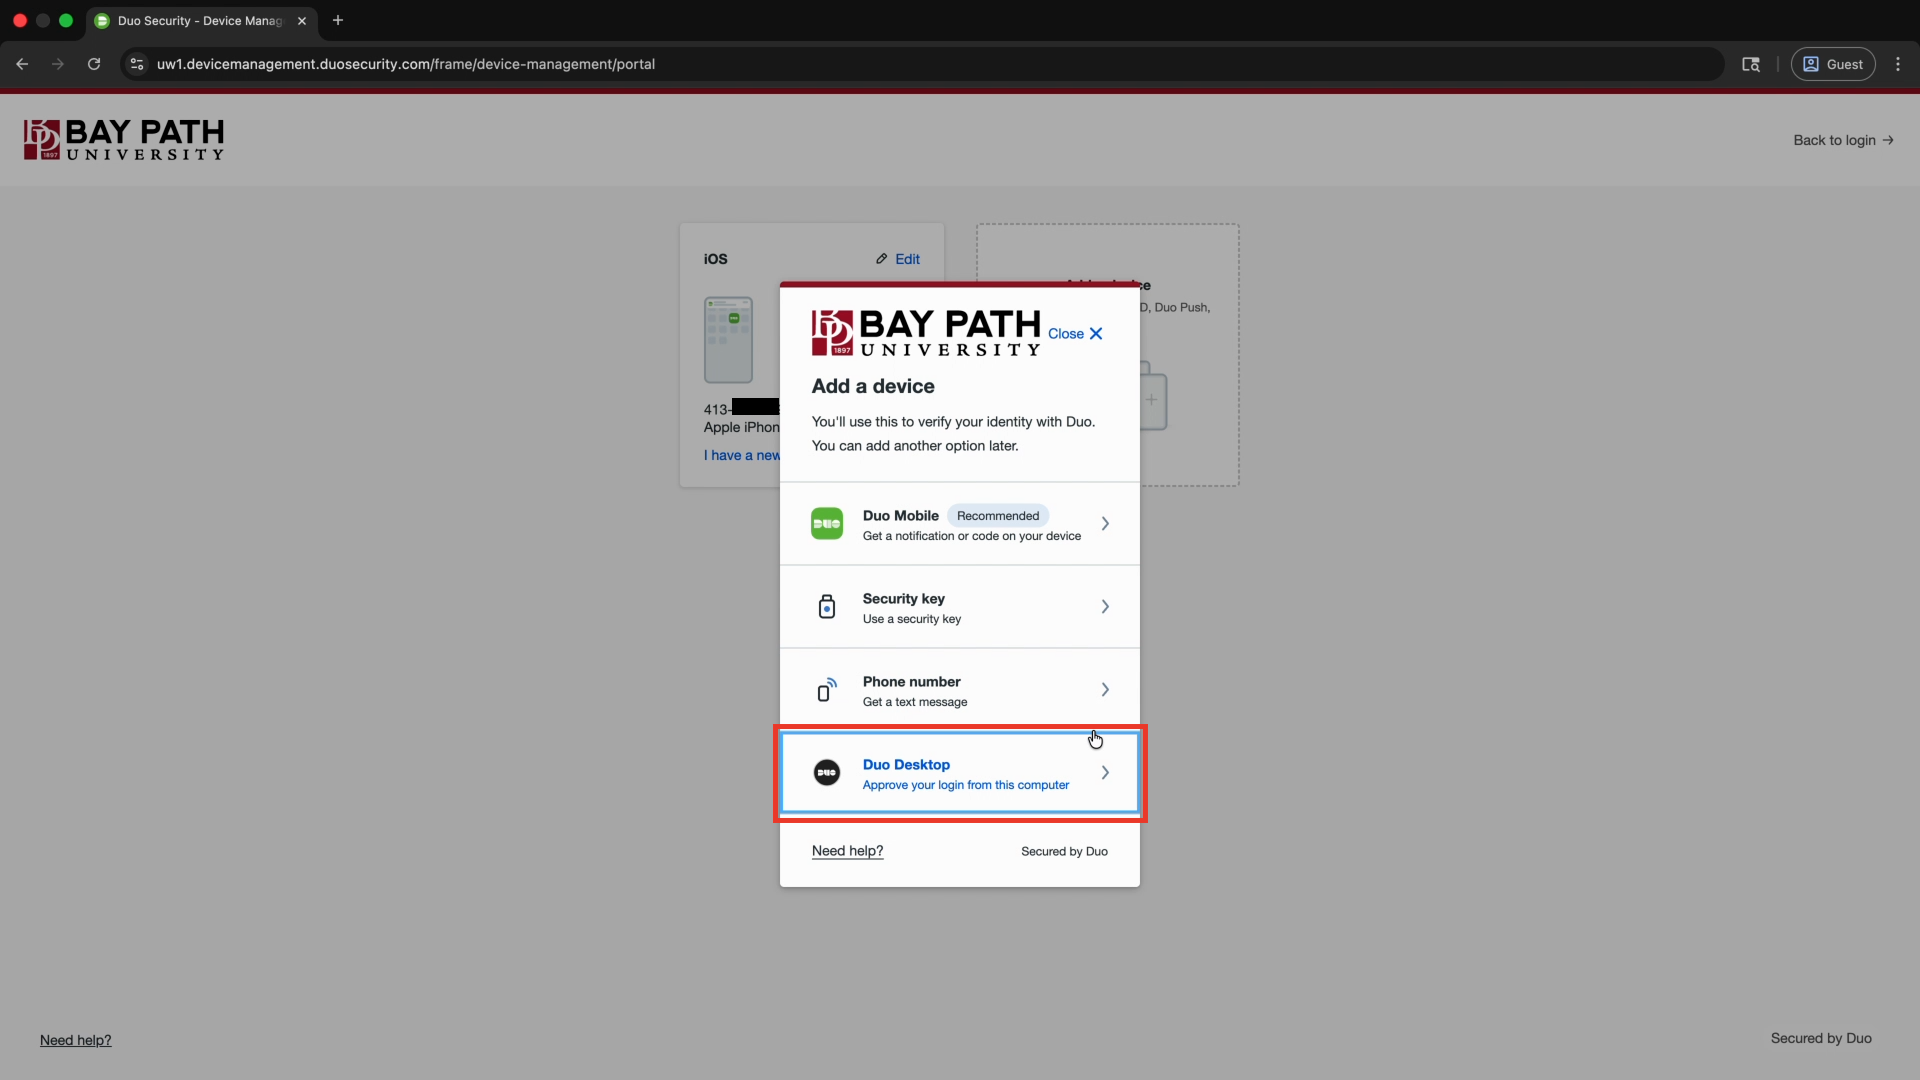Click the iOS device label
Viewport: 1920px width, 1080px height.
716,259
